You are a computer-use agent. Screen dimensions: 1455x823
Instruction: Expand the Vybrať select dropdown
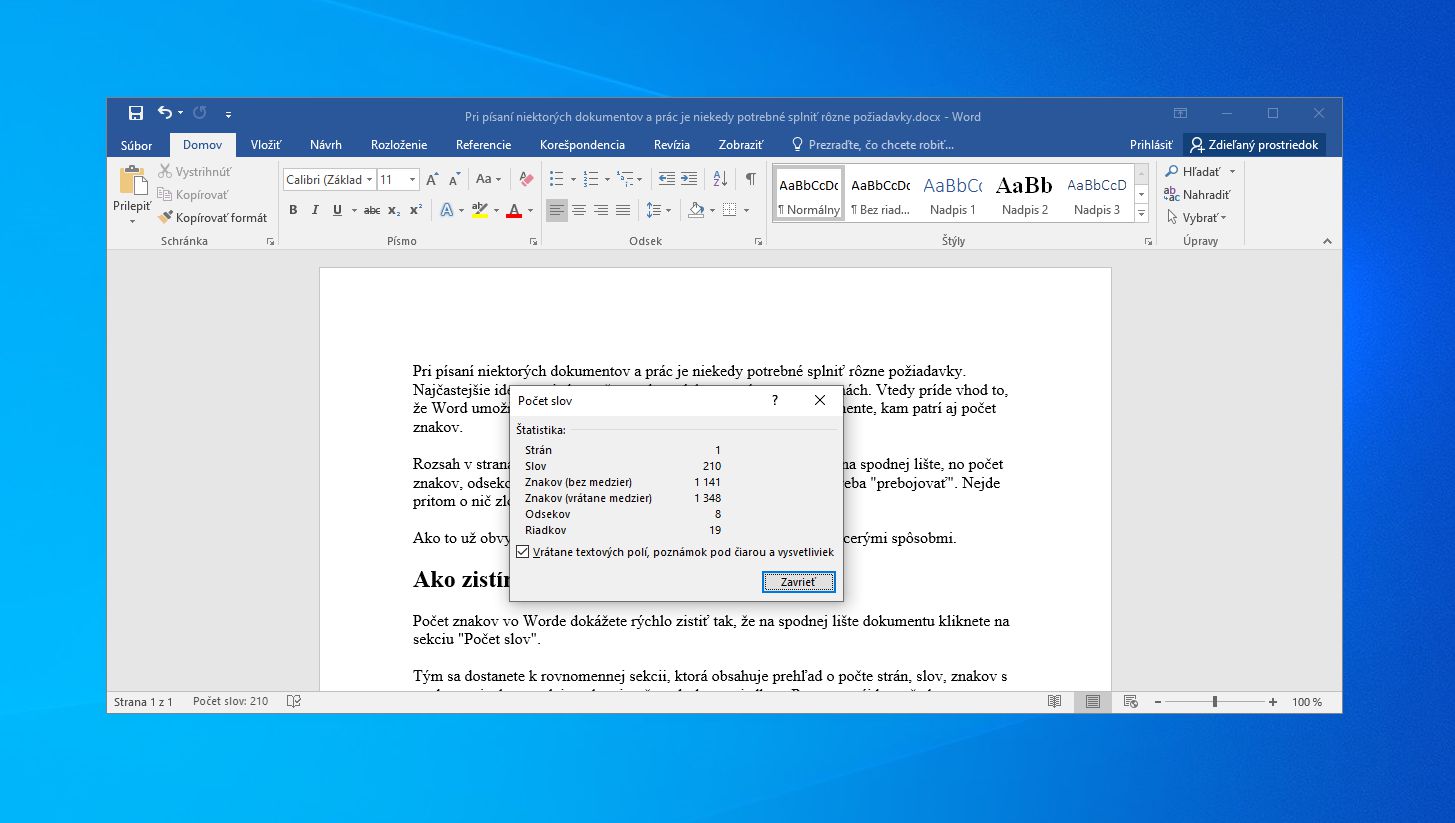(1197, 217)
